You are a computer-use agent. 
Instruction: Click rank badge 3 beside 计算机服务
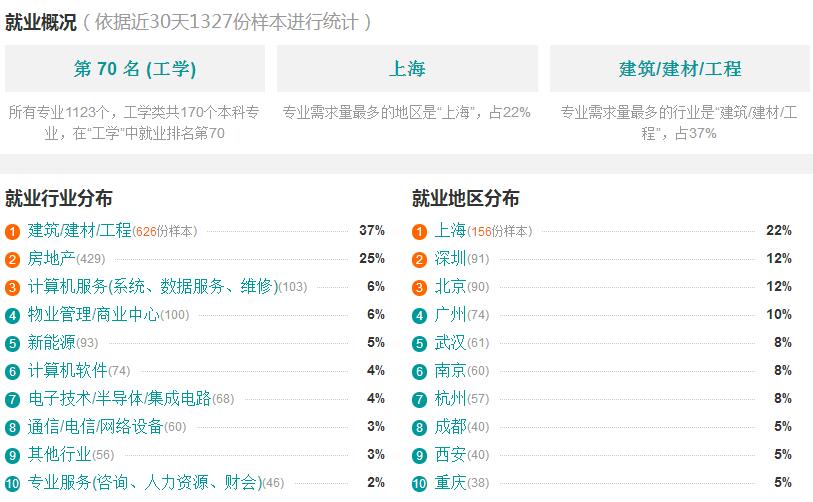(12, 288)
